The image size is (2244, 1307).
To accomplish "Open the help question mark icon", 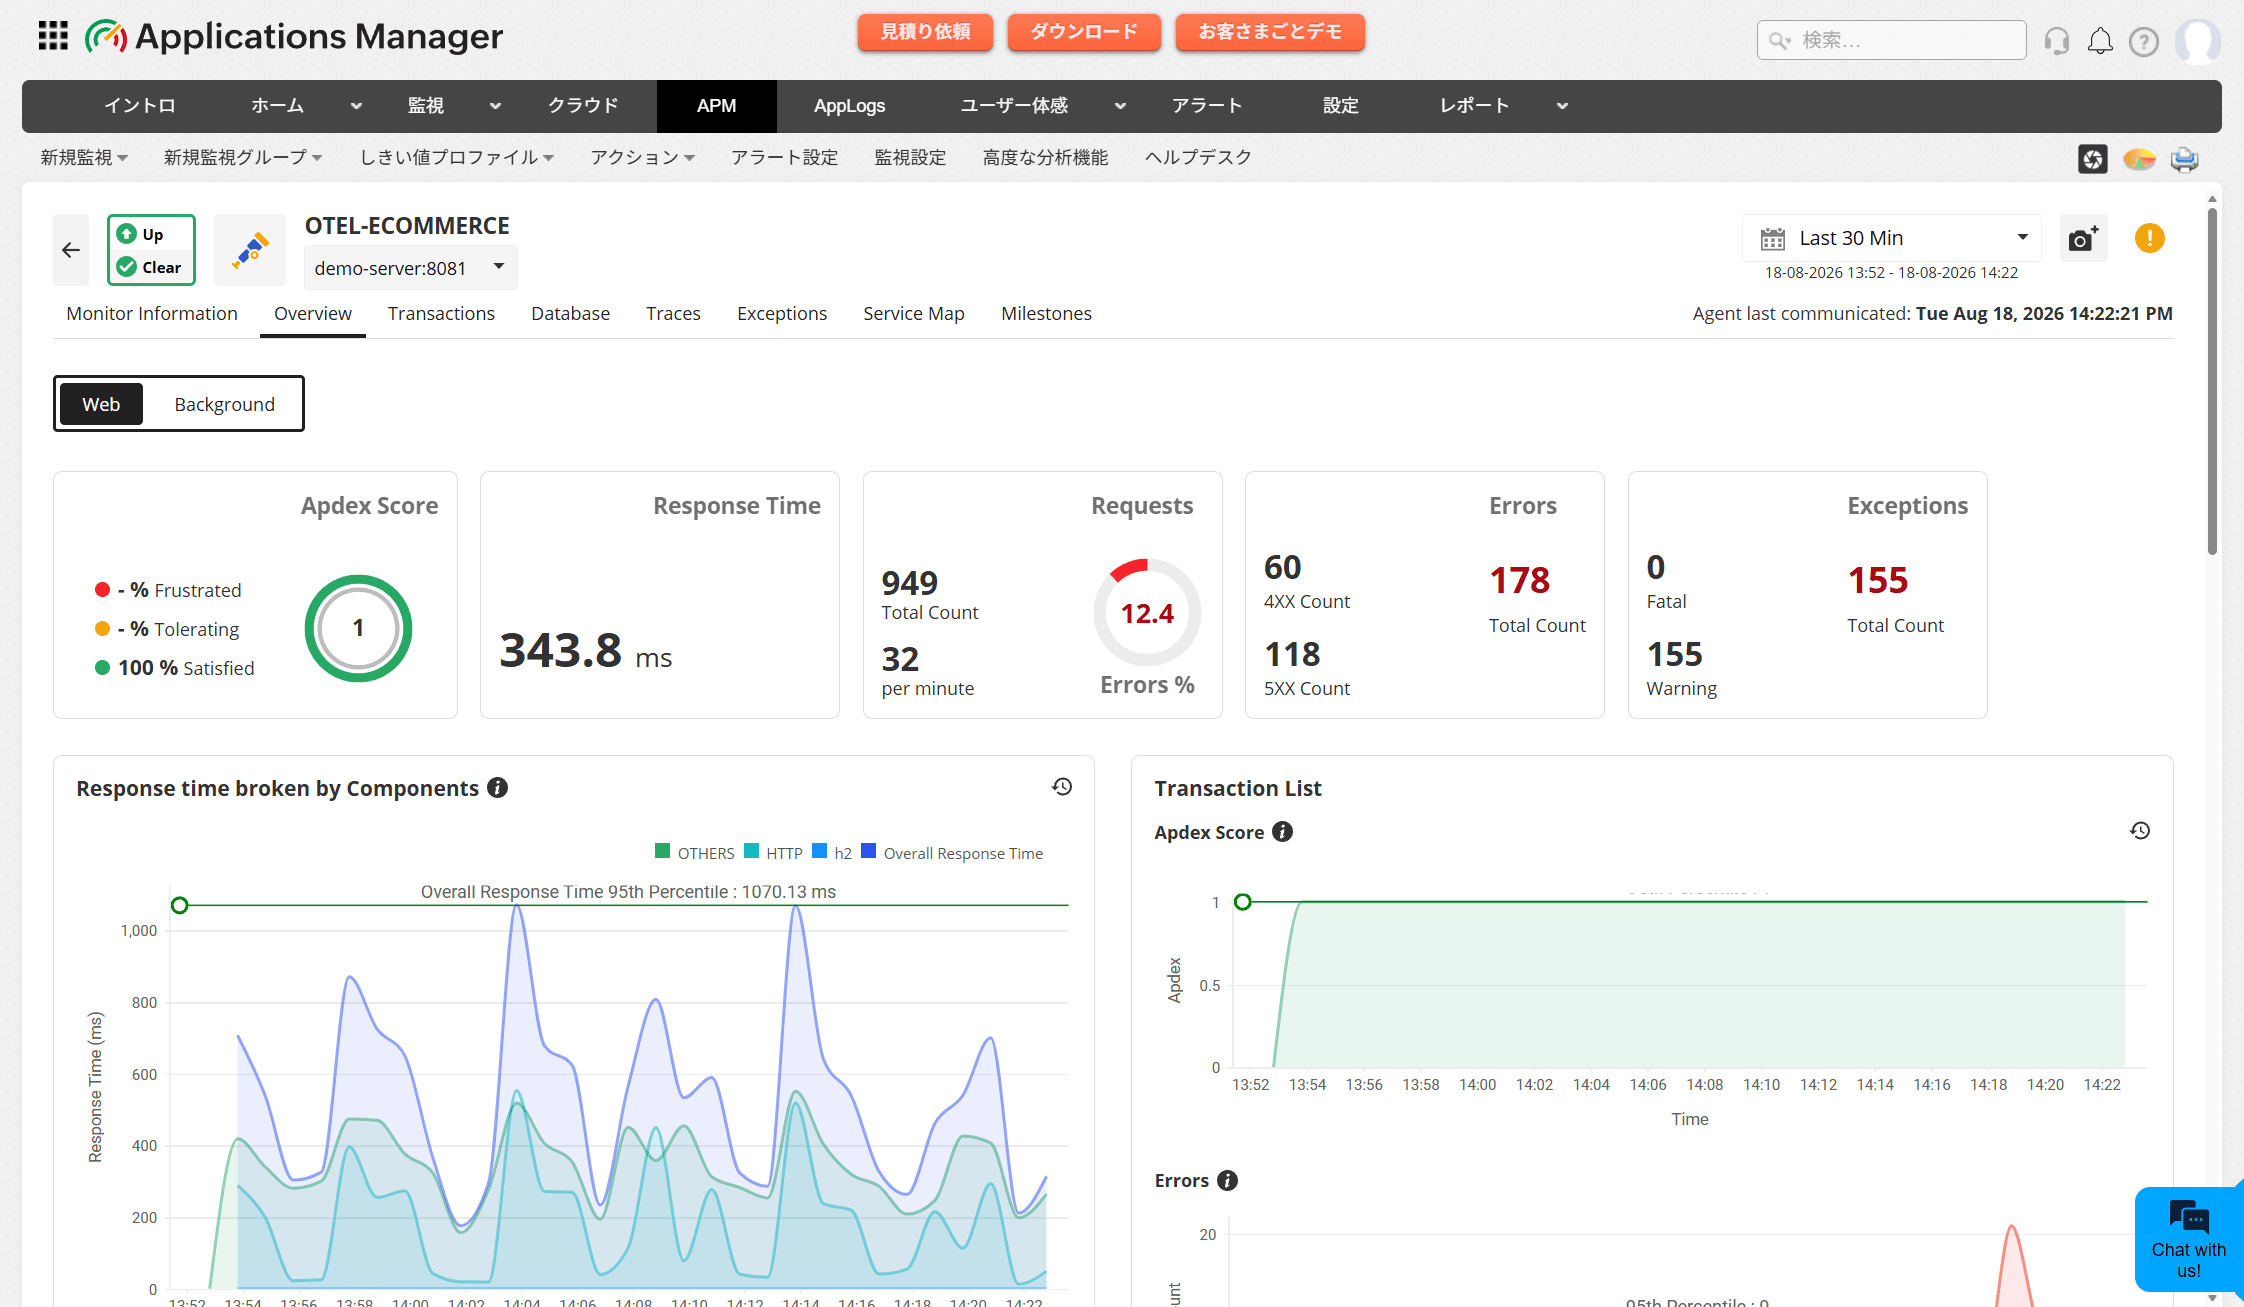I will (x=2144, y=41).
